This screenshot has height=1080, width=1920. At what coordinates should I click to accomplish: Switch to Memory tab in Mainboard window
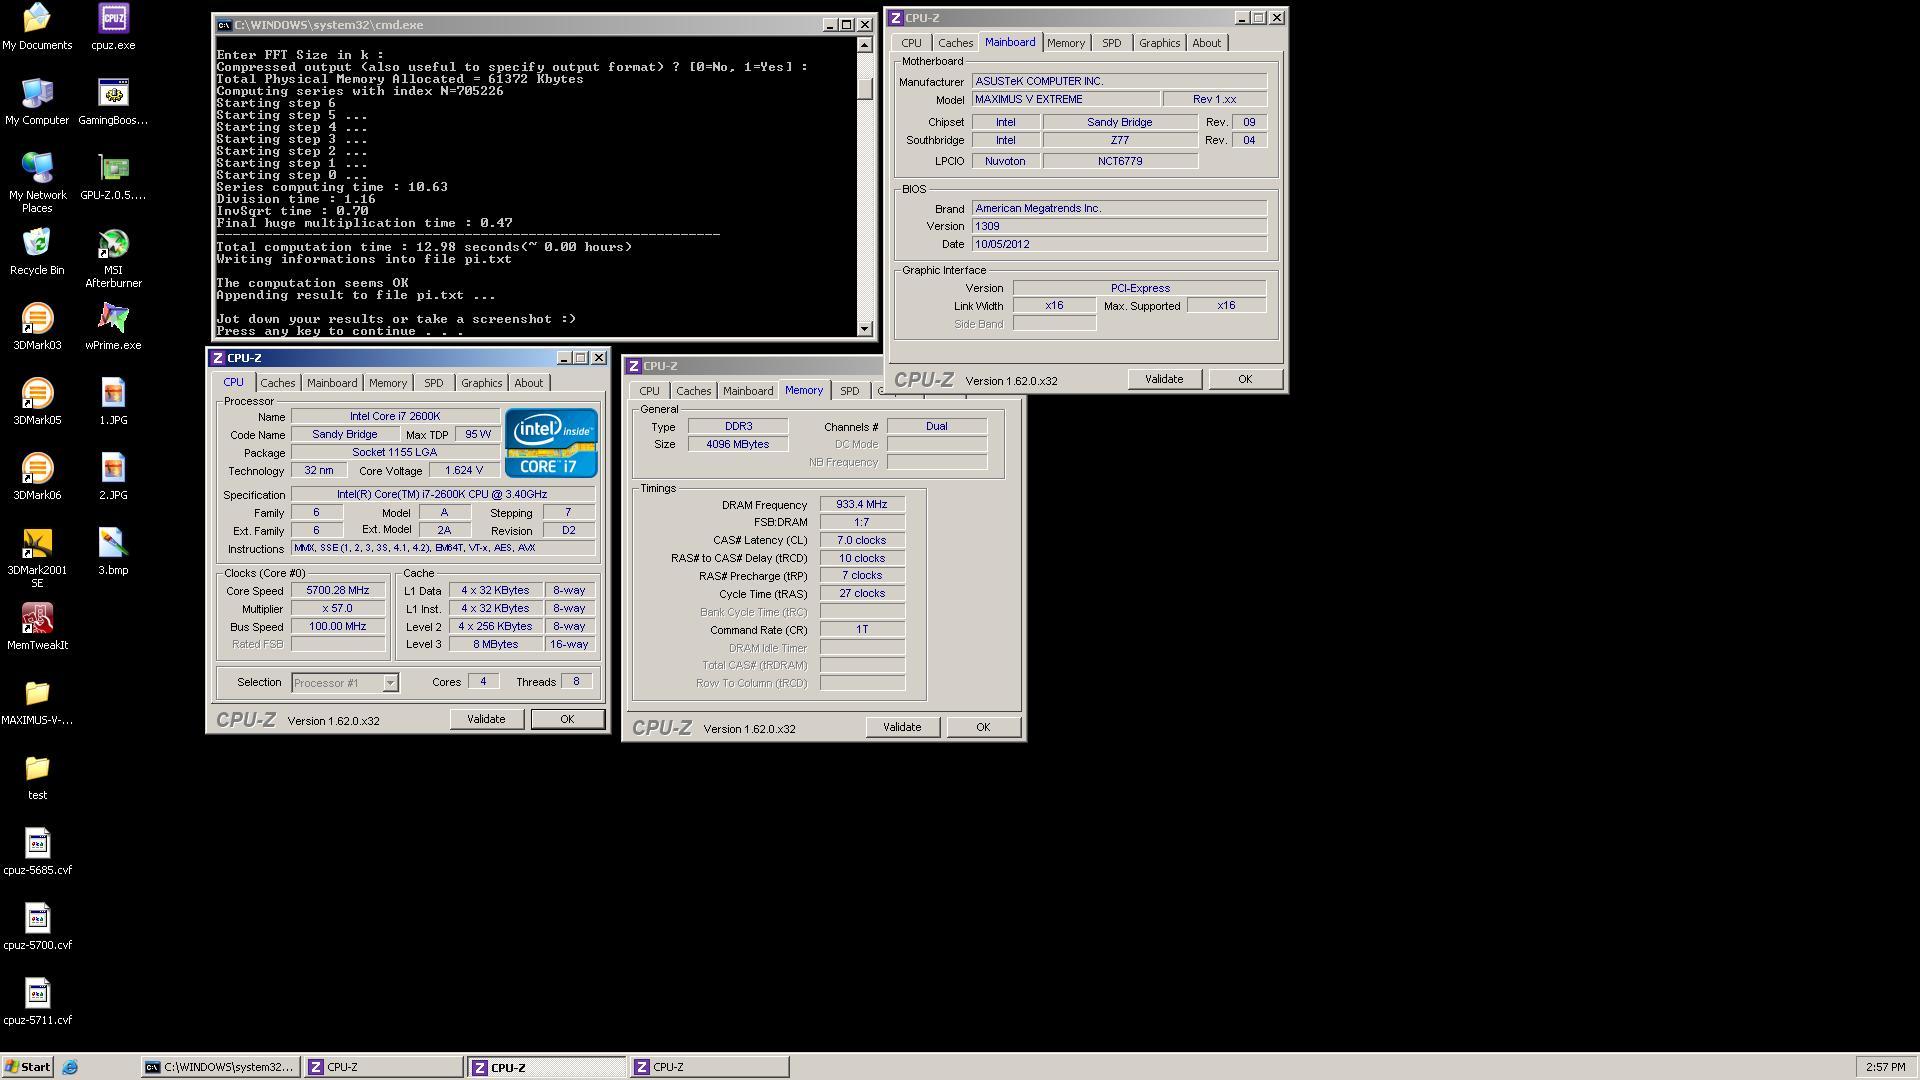pos(1065,43)
